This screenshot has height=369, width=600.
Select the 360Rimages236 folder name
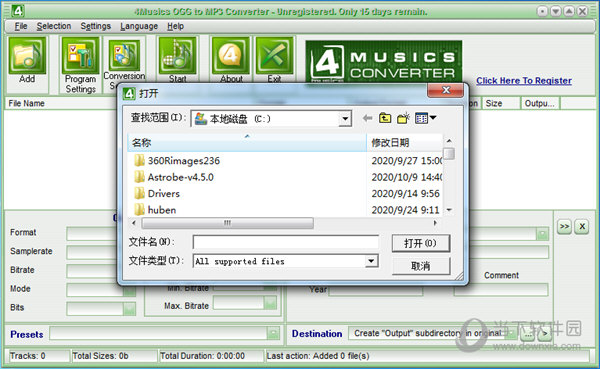184,161
